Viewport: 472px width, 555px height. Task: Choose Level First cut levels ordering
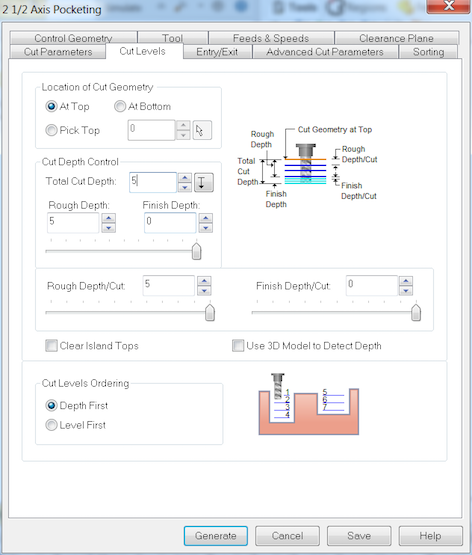coord(51,425)
